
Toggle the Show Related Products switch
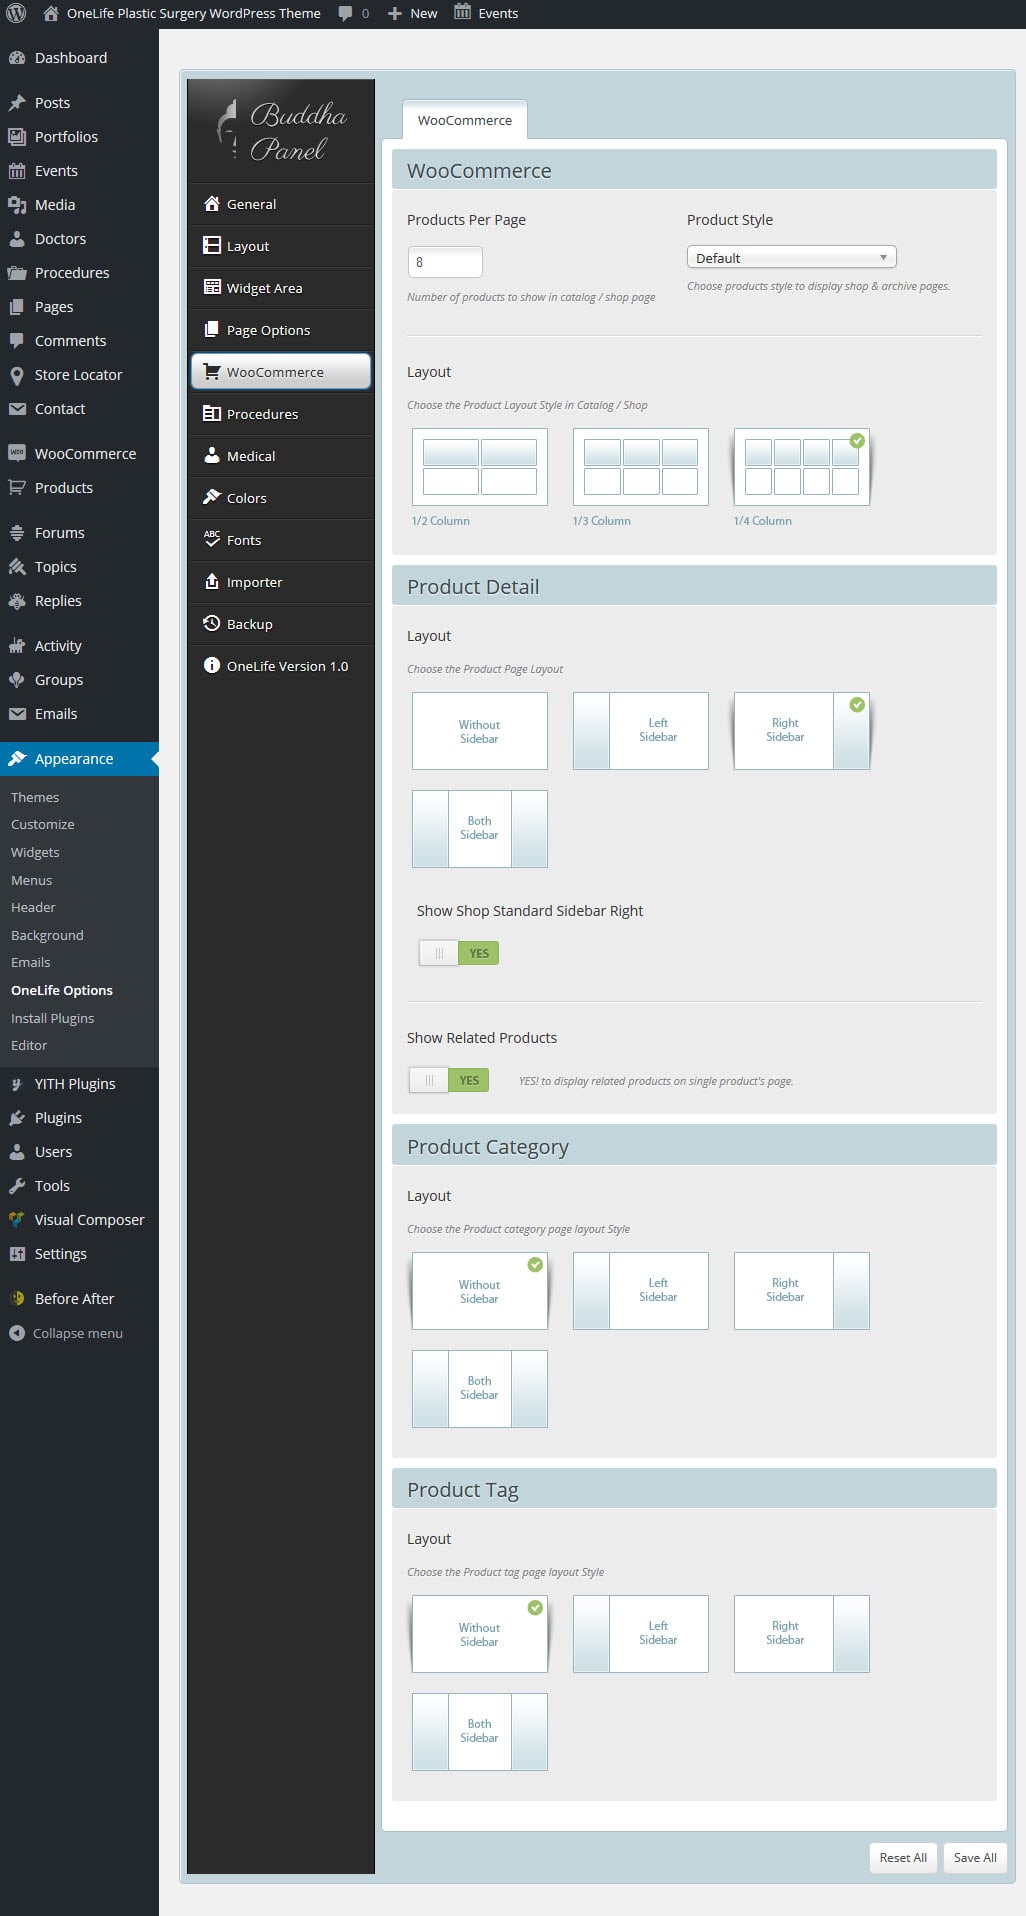click(448, 1080)
